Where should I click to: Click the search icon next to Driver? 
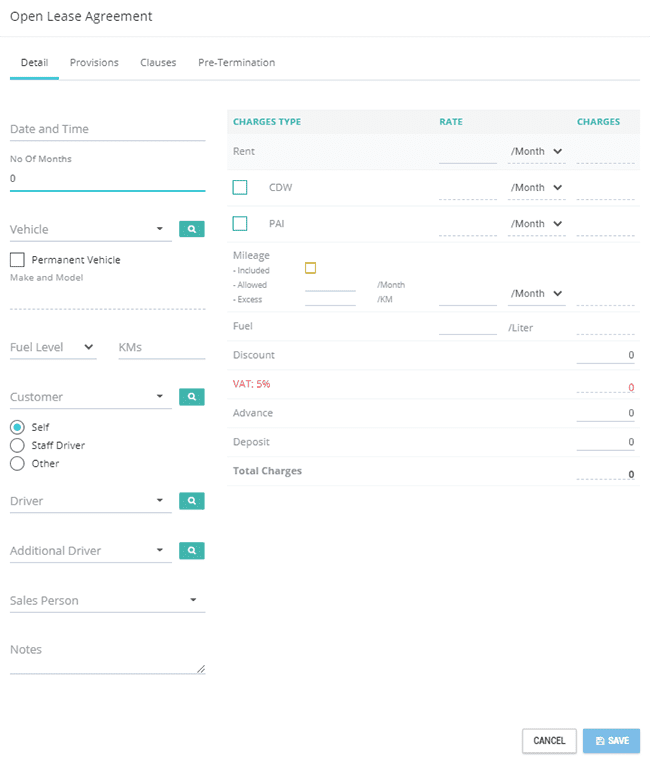point(192,501)
